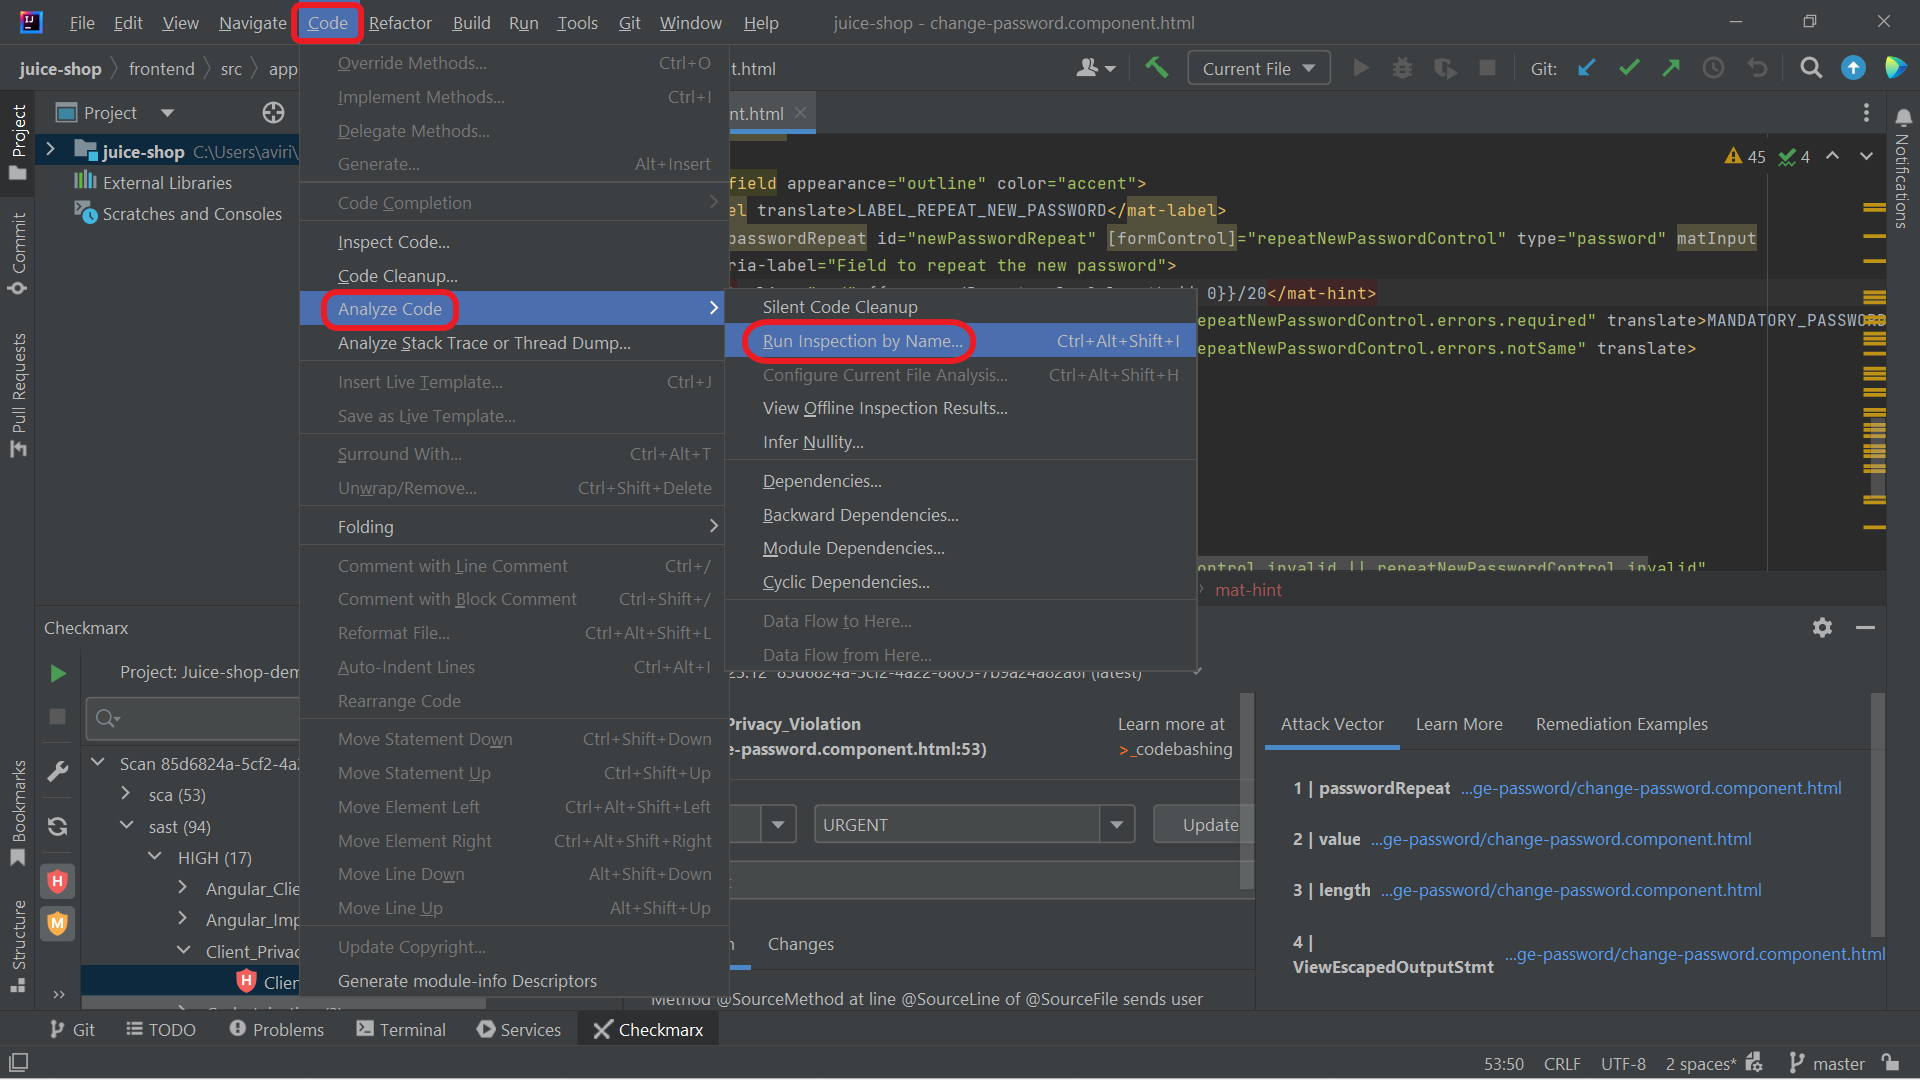Click the Debug bug icon in toolbar
The height and width of the screenshot is (1080, 1920).
pyautogui.click(x=1403, y=68)
